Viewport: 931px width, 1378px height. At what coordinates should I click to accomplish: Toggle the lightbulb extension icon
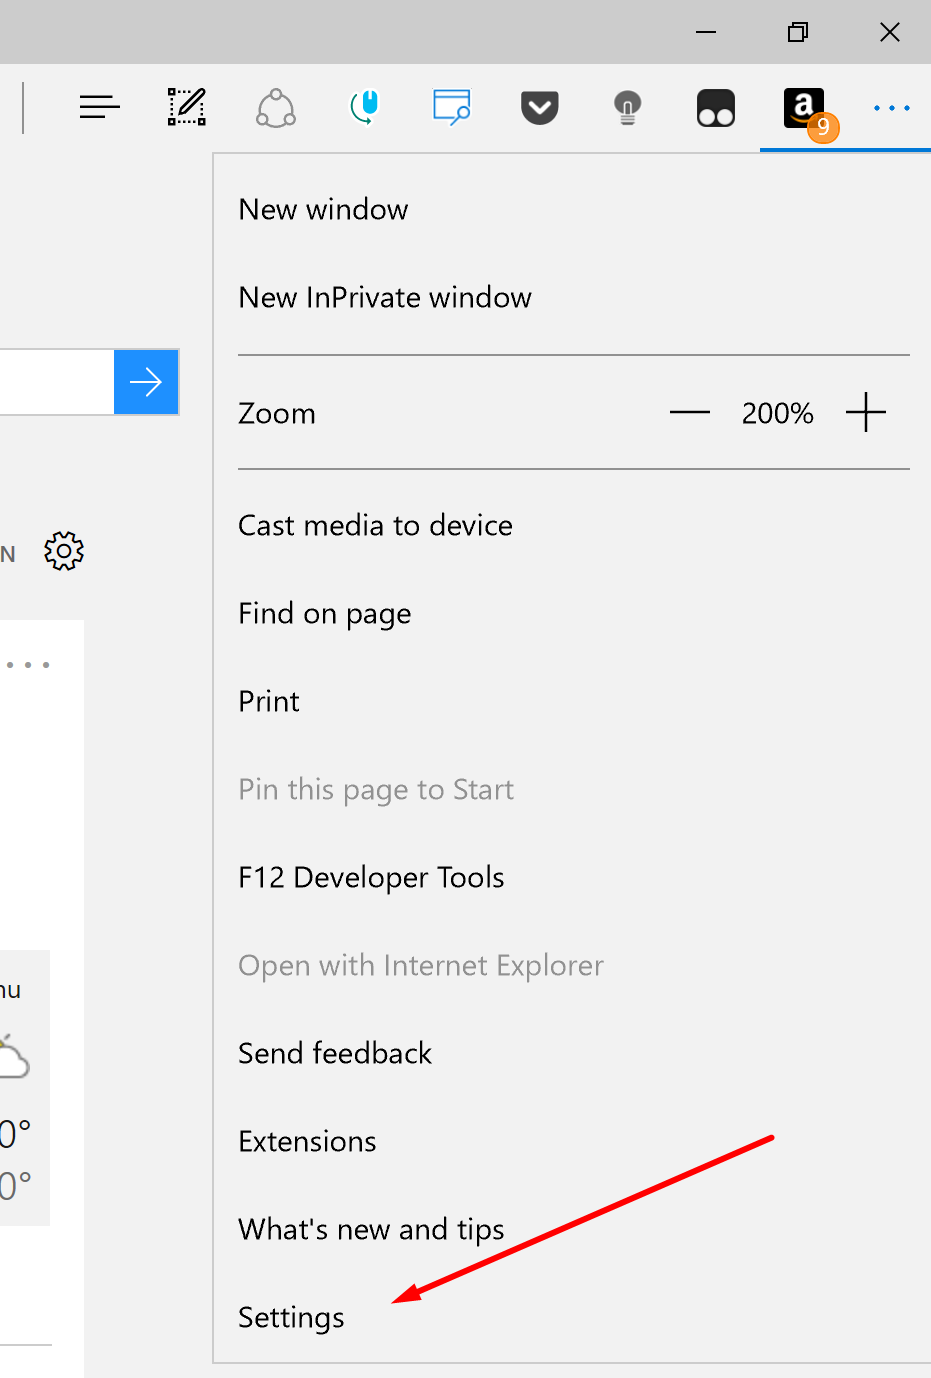(x=627, y=107)
